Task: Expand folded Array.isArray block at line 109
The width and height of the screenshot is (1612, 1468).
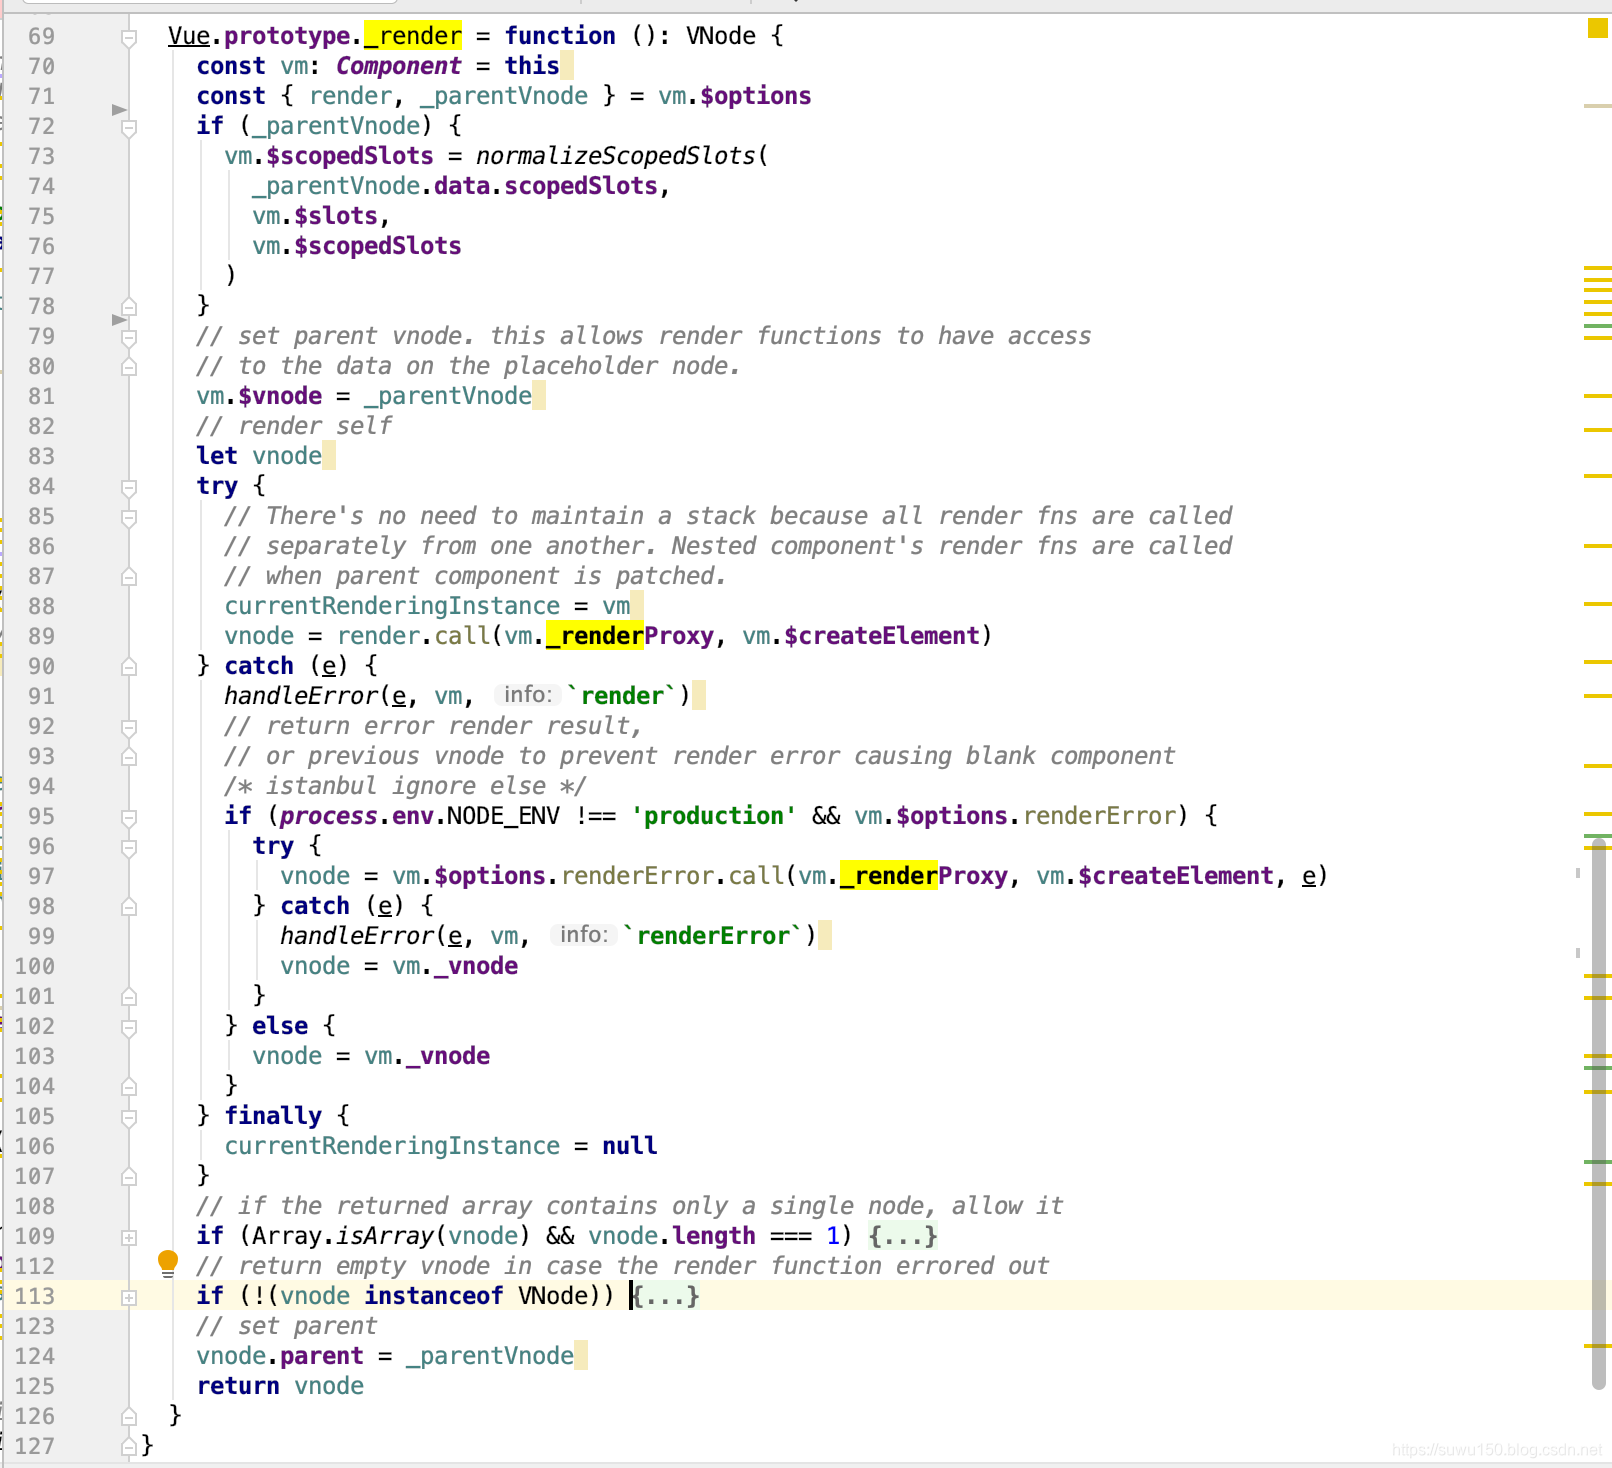Action: pos(129,1238)
